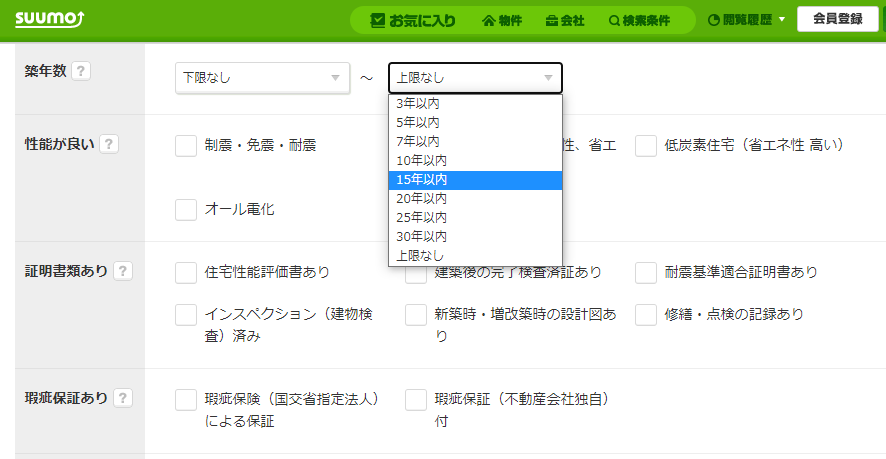Image resolution: width=886 pixels, height=459 pixels.
Task: Click the 閲覧履歴 down arrow
Action: 782,20
